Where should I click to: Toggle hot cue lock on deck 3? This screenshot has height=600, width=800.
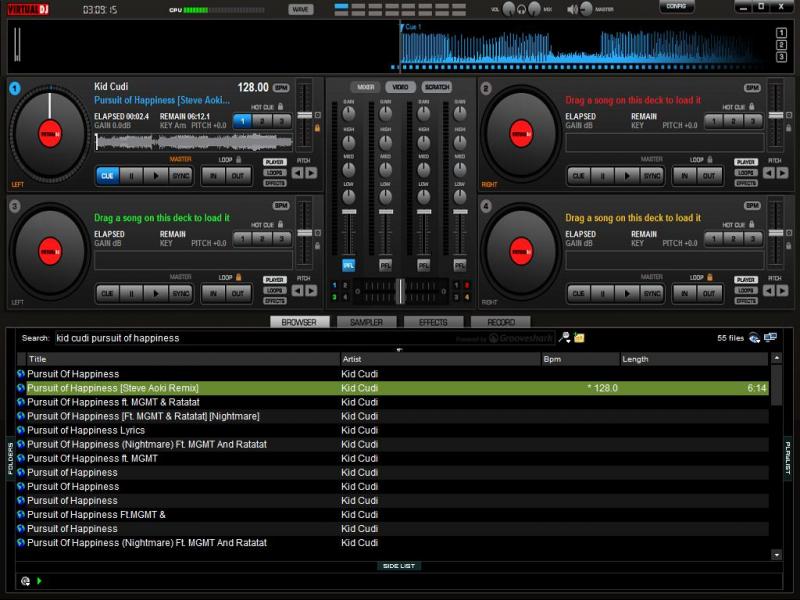281,224
